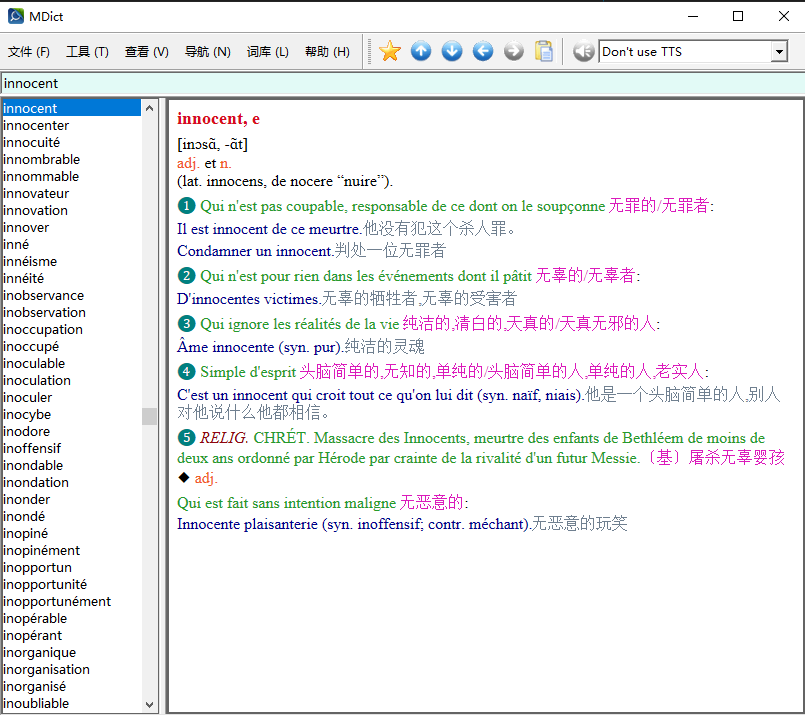Open the 词库 (L) menu
805x715 pixels.
[x=267, y=52]
